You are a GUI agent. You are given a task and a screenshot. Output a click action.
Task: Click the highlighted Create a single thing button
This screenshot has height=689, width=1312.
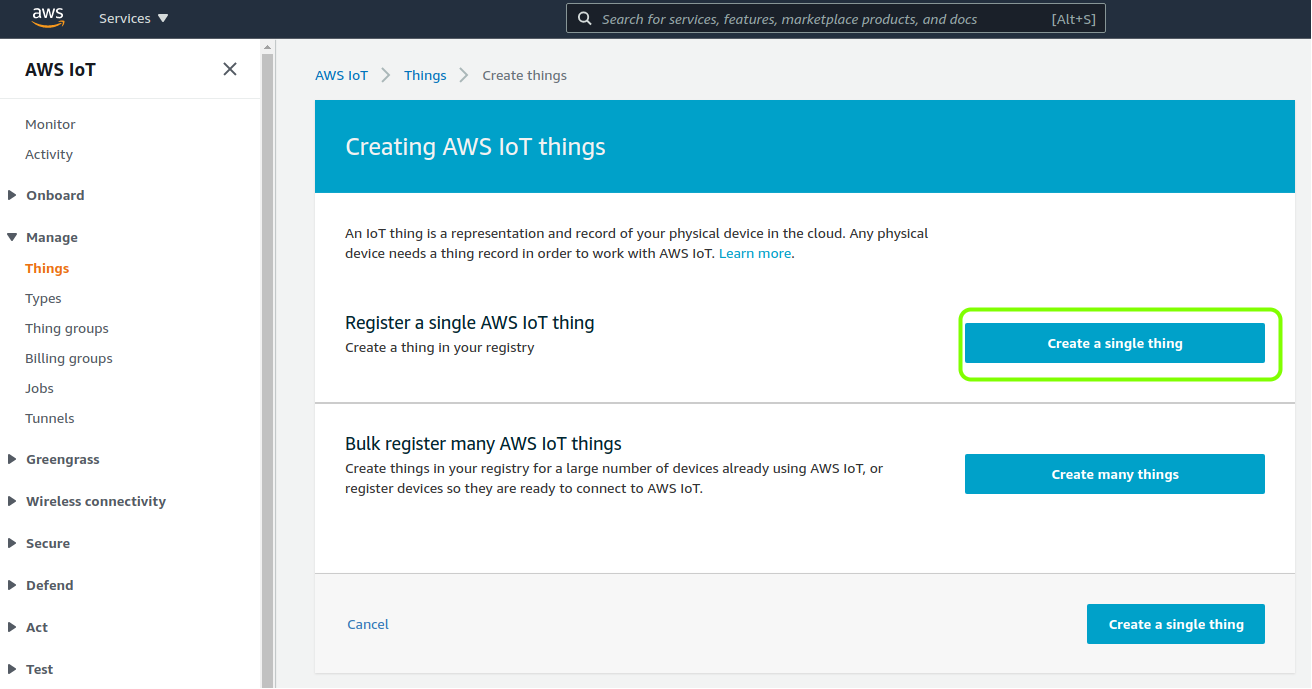[1115, 343]
